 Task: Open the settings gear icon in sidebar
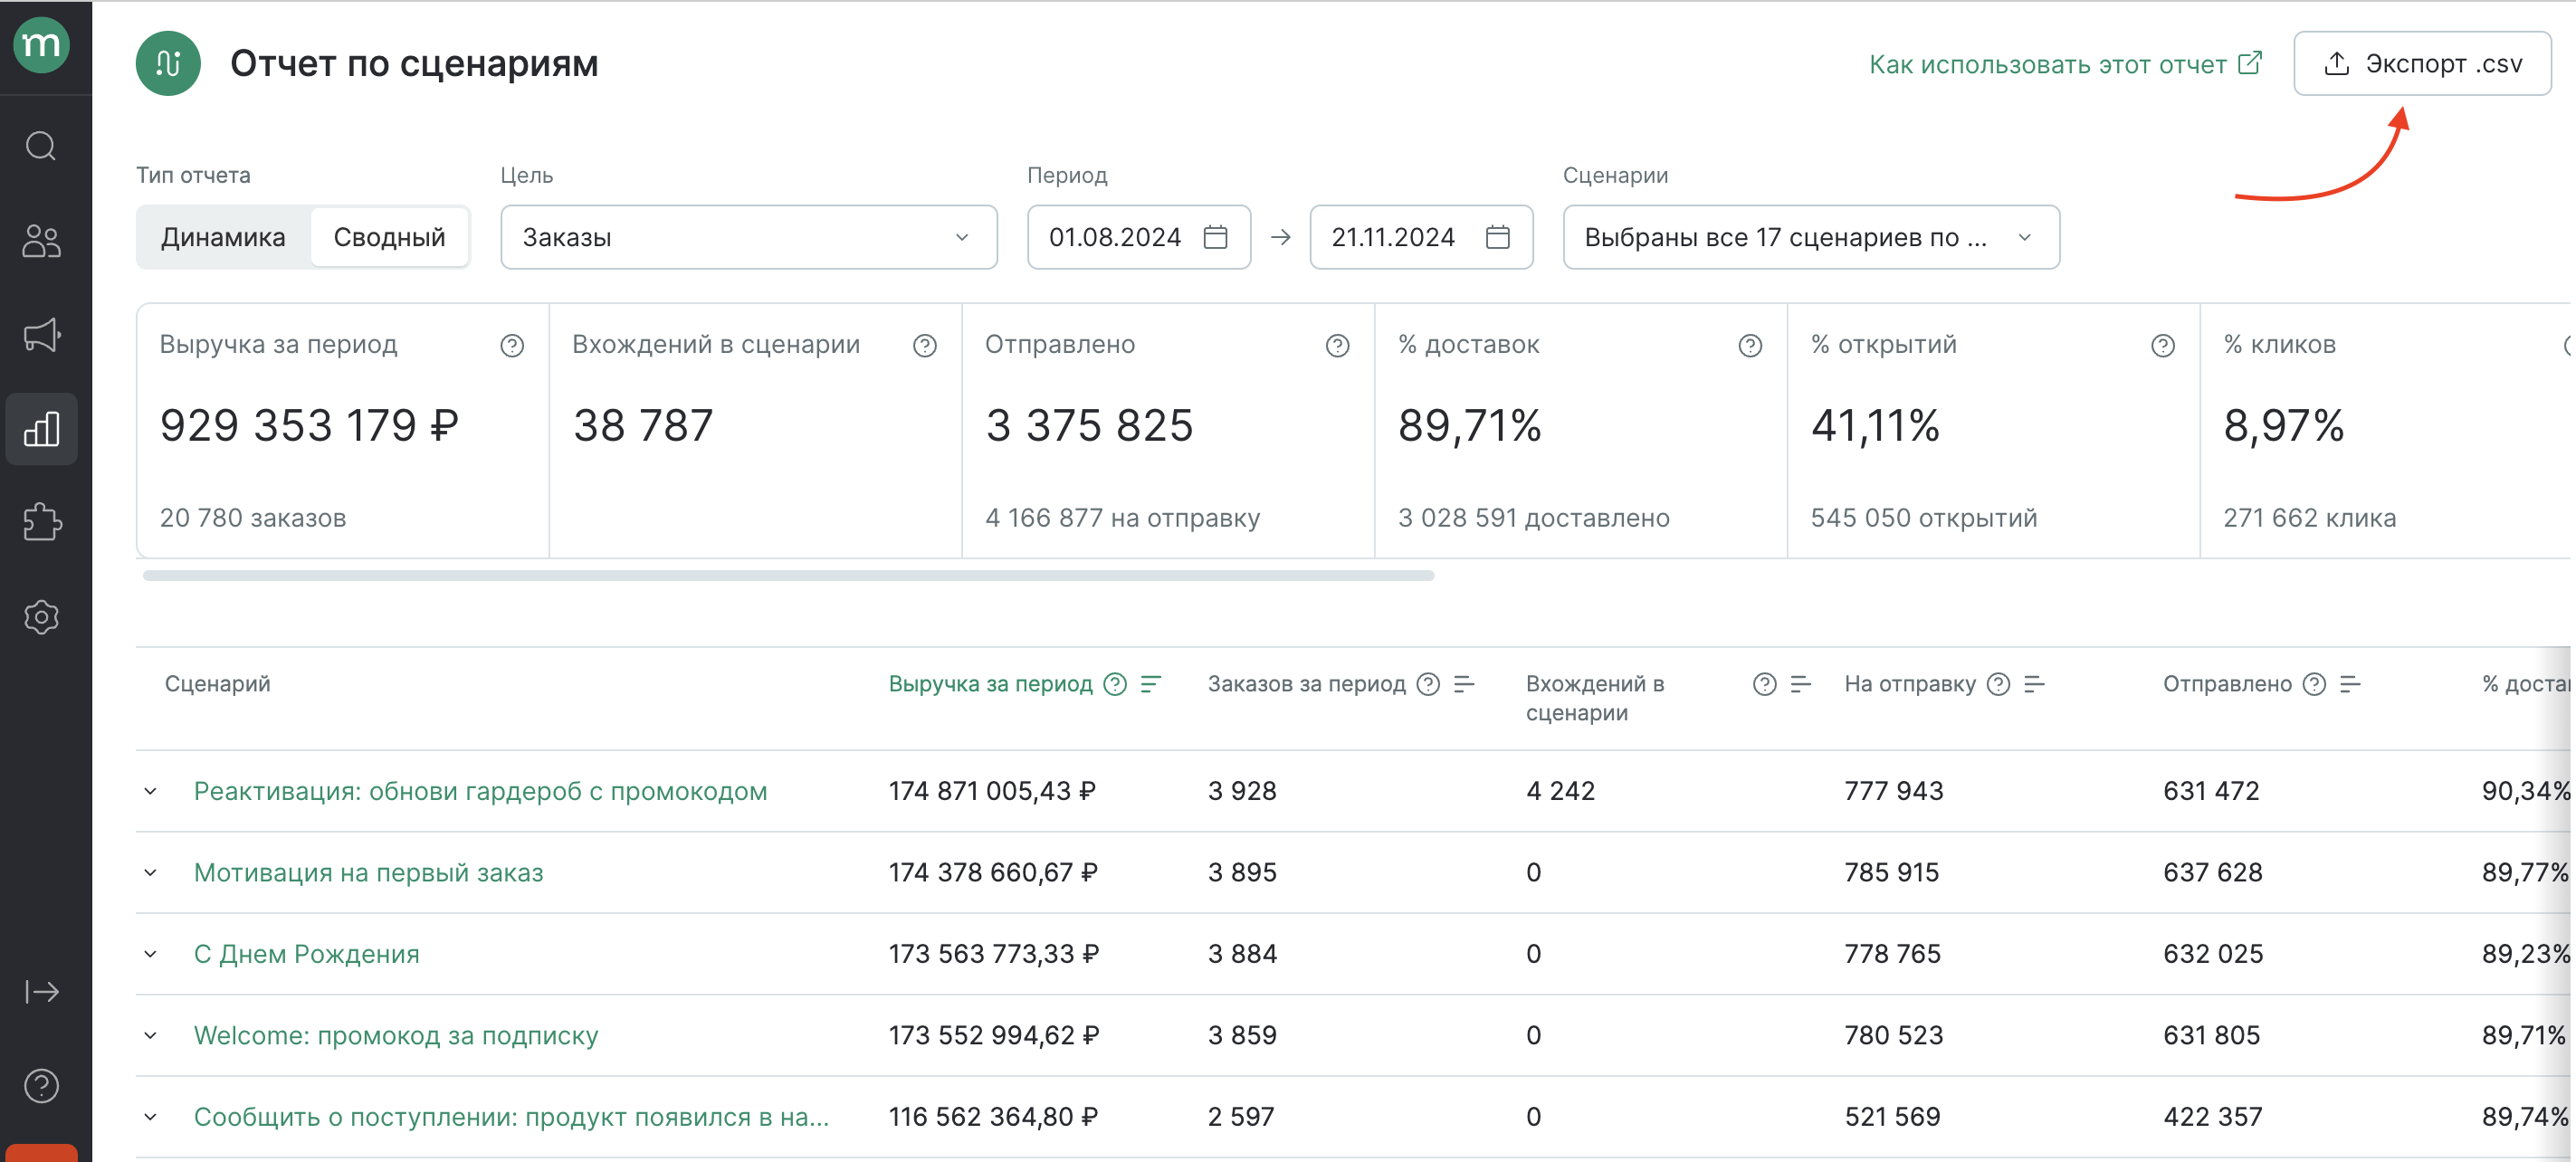pos(41,617)
